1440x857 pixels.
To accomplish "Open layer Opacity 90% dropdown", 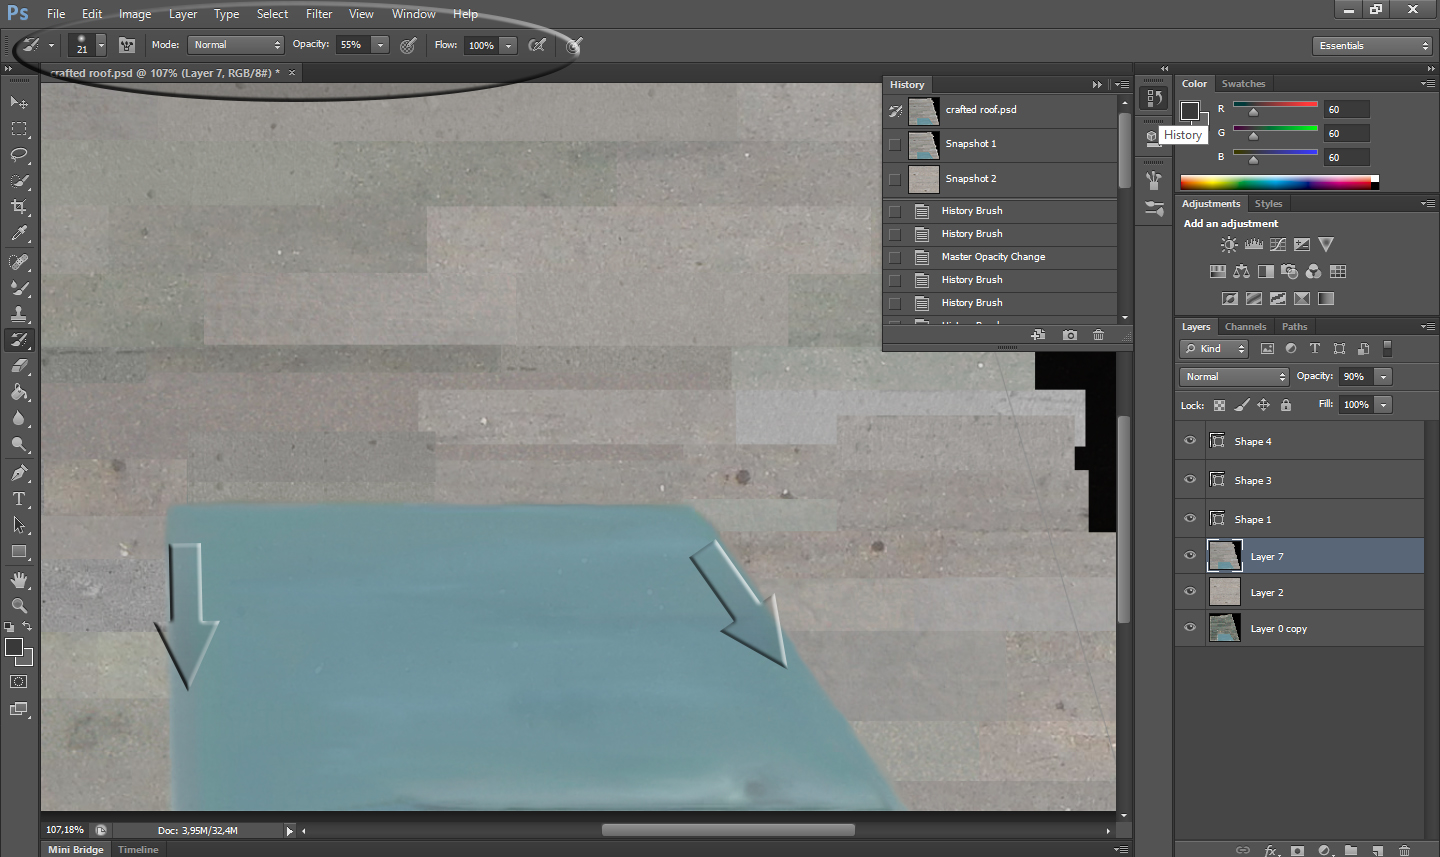I will click(x=1383, y=377).
